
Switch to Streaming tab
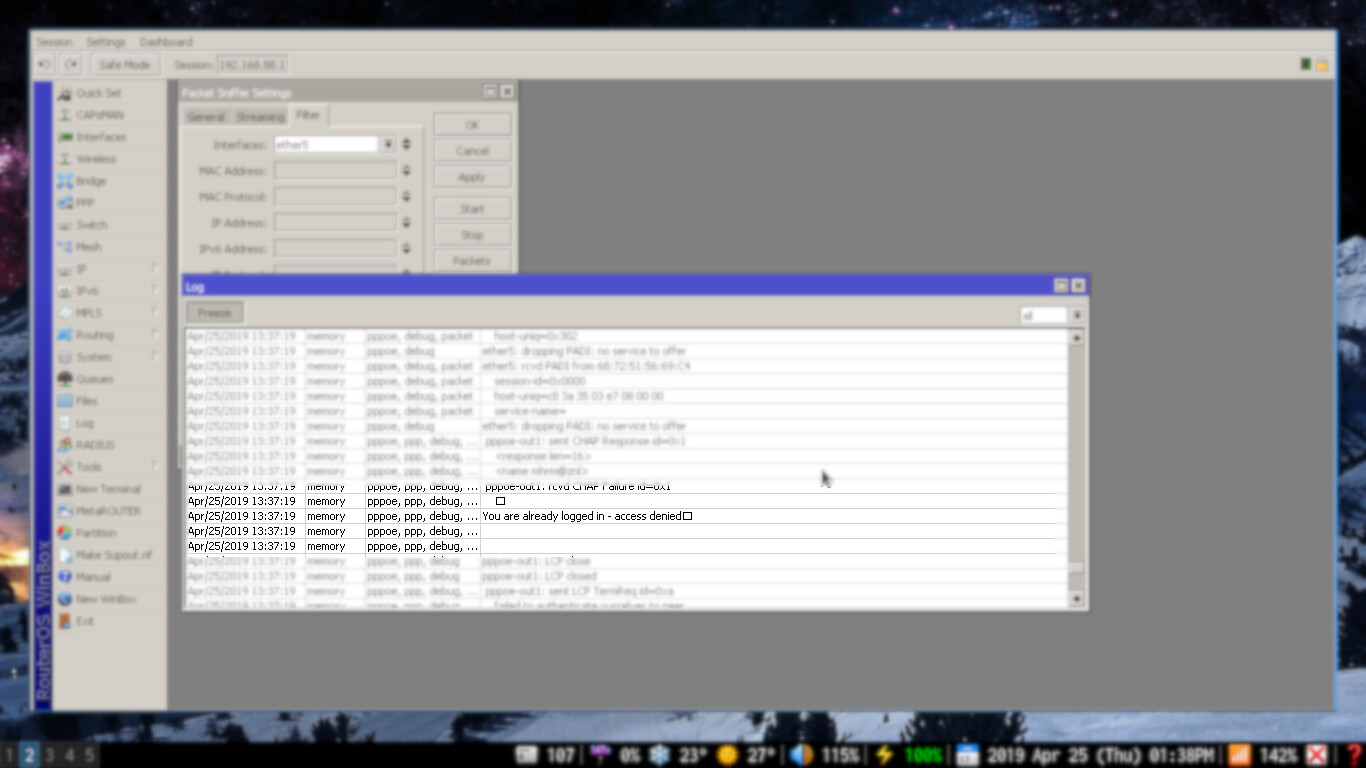click(260, 117)
